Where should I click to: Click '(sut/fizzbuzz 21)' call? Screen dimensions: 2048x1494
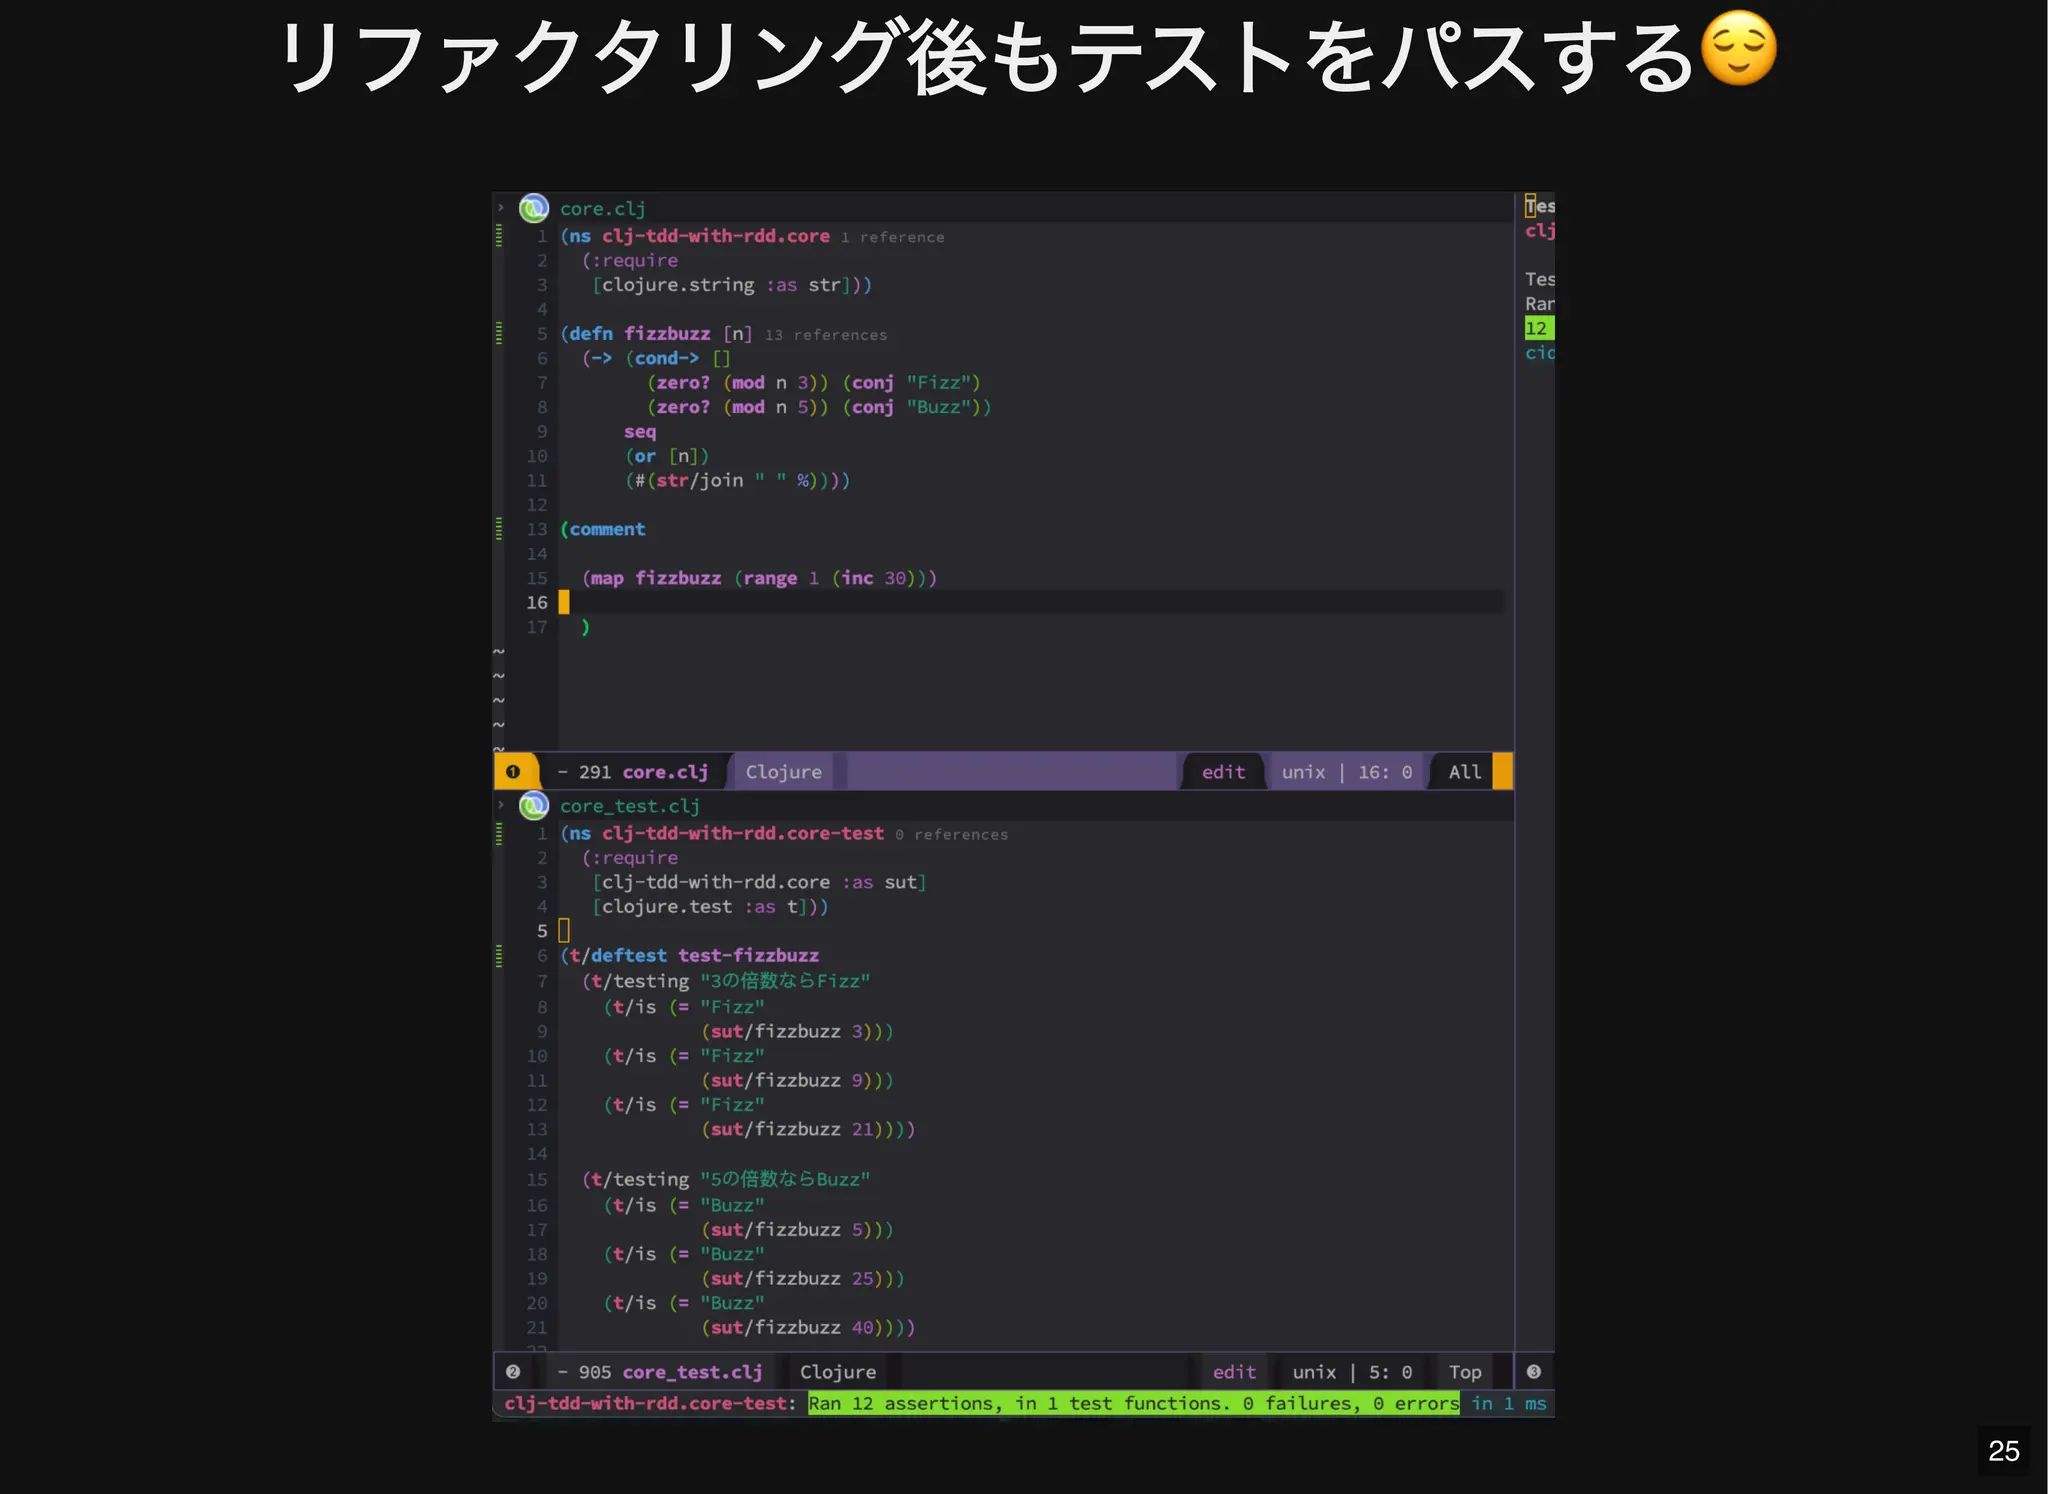pyautogui.click(x=792, y=1130)
